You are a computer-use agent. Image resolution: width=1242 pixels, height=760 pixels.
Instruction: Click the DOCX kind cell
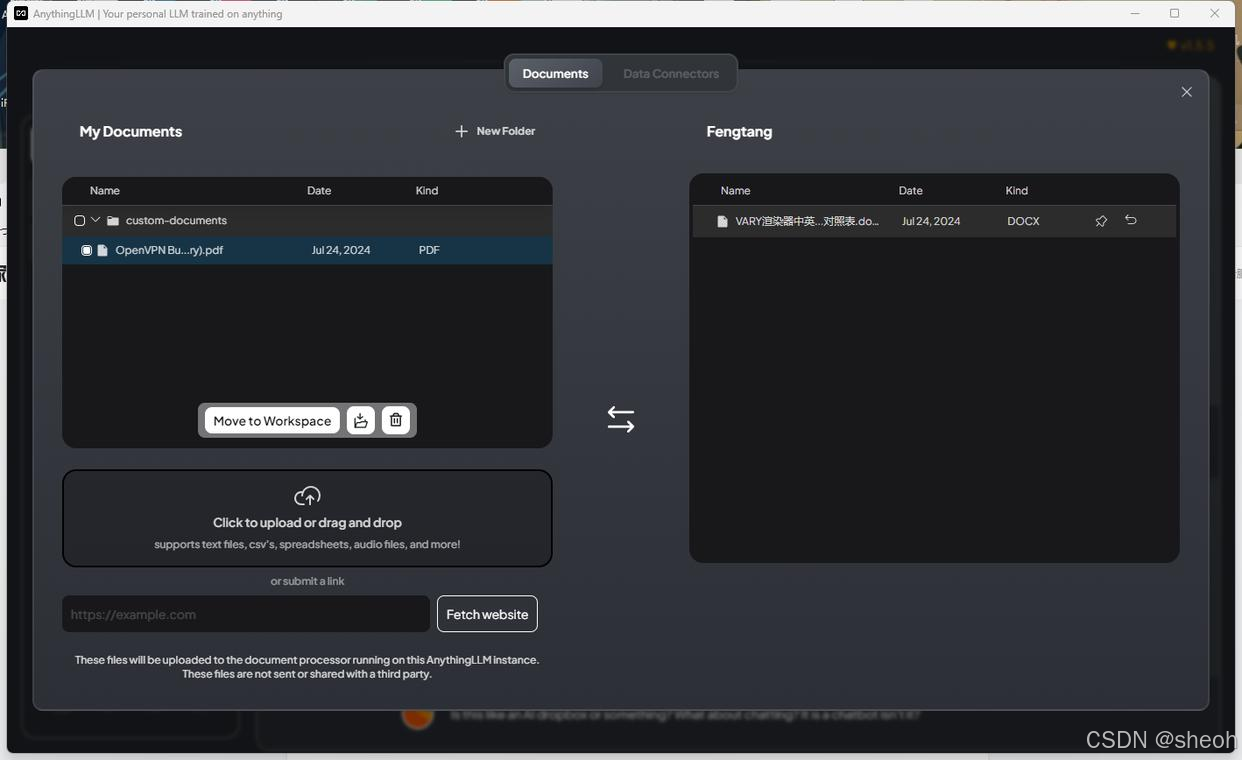[1023, 221]
